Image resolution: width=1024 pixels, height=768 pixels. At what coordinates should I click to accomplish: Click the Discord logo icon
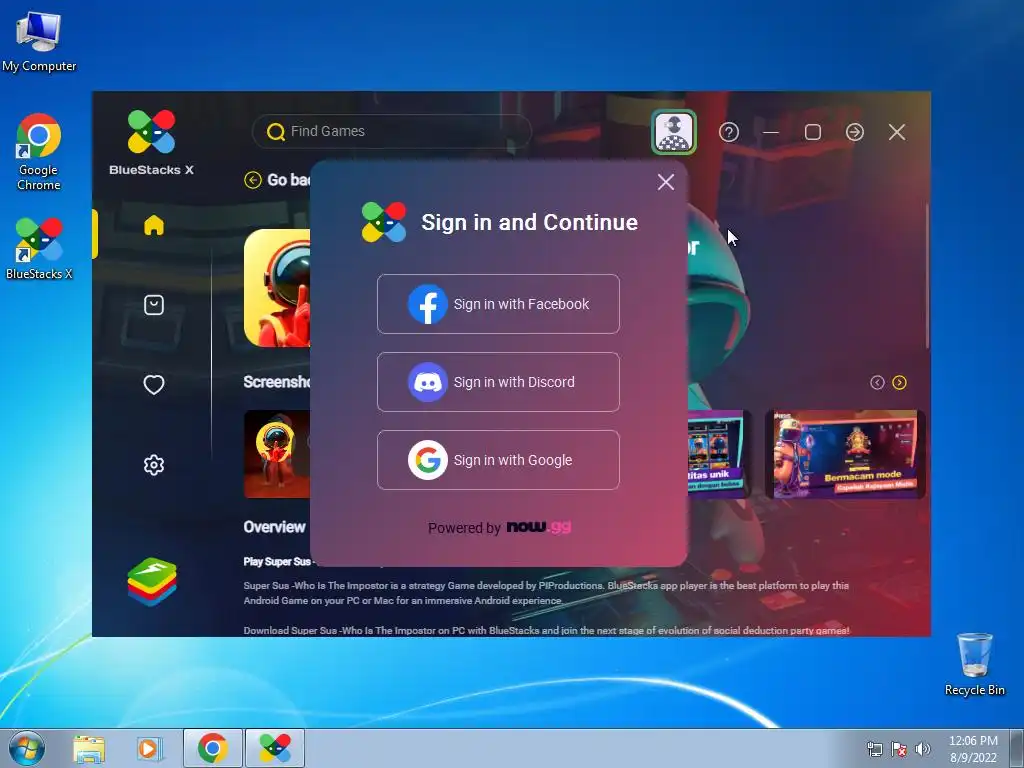coord(428,382)
